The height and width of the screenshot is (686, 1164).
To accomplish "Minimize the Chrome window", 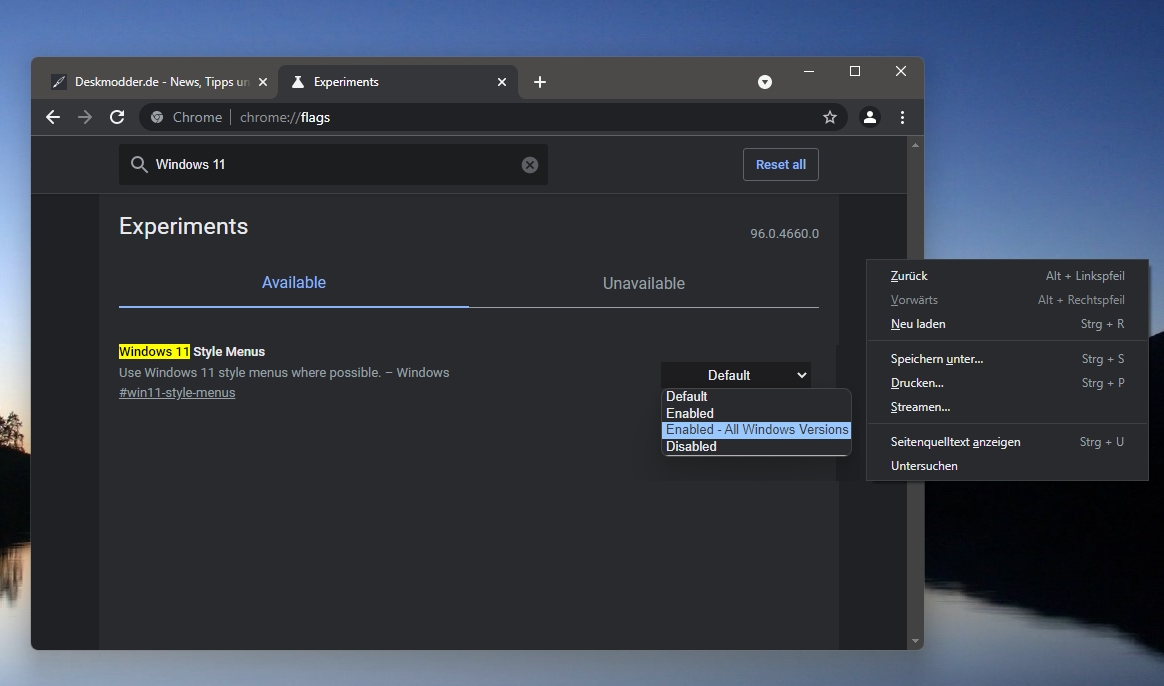I will point(809,71).
